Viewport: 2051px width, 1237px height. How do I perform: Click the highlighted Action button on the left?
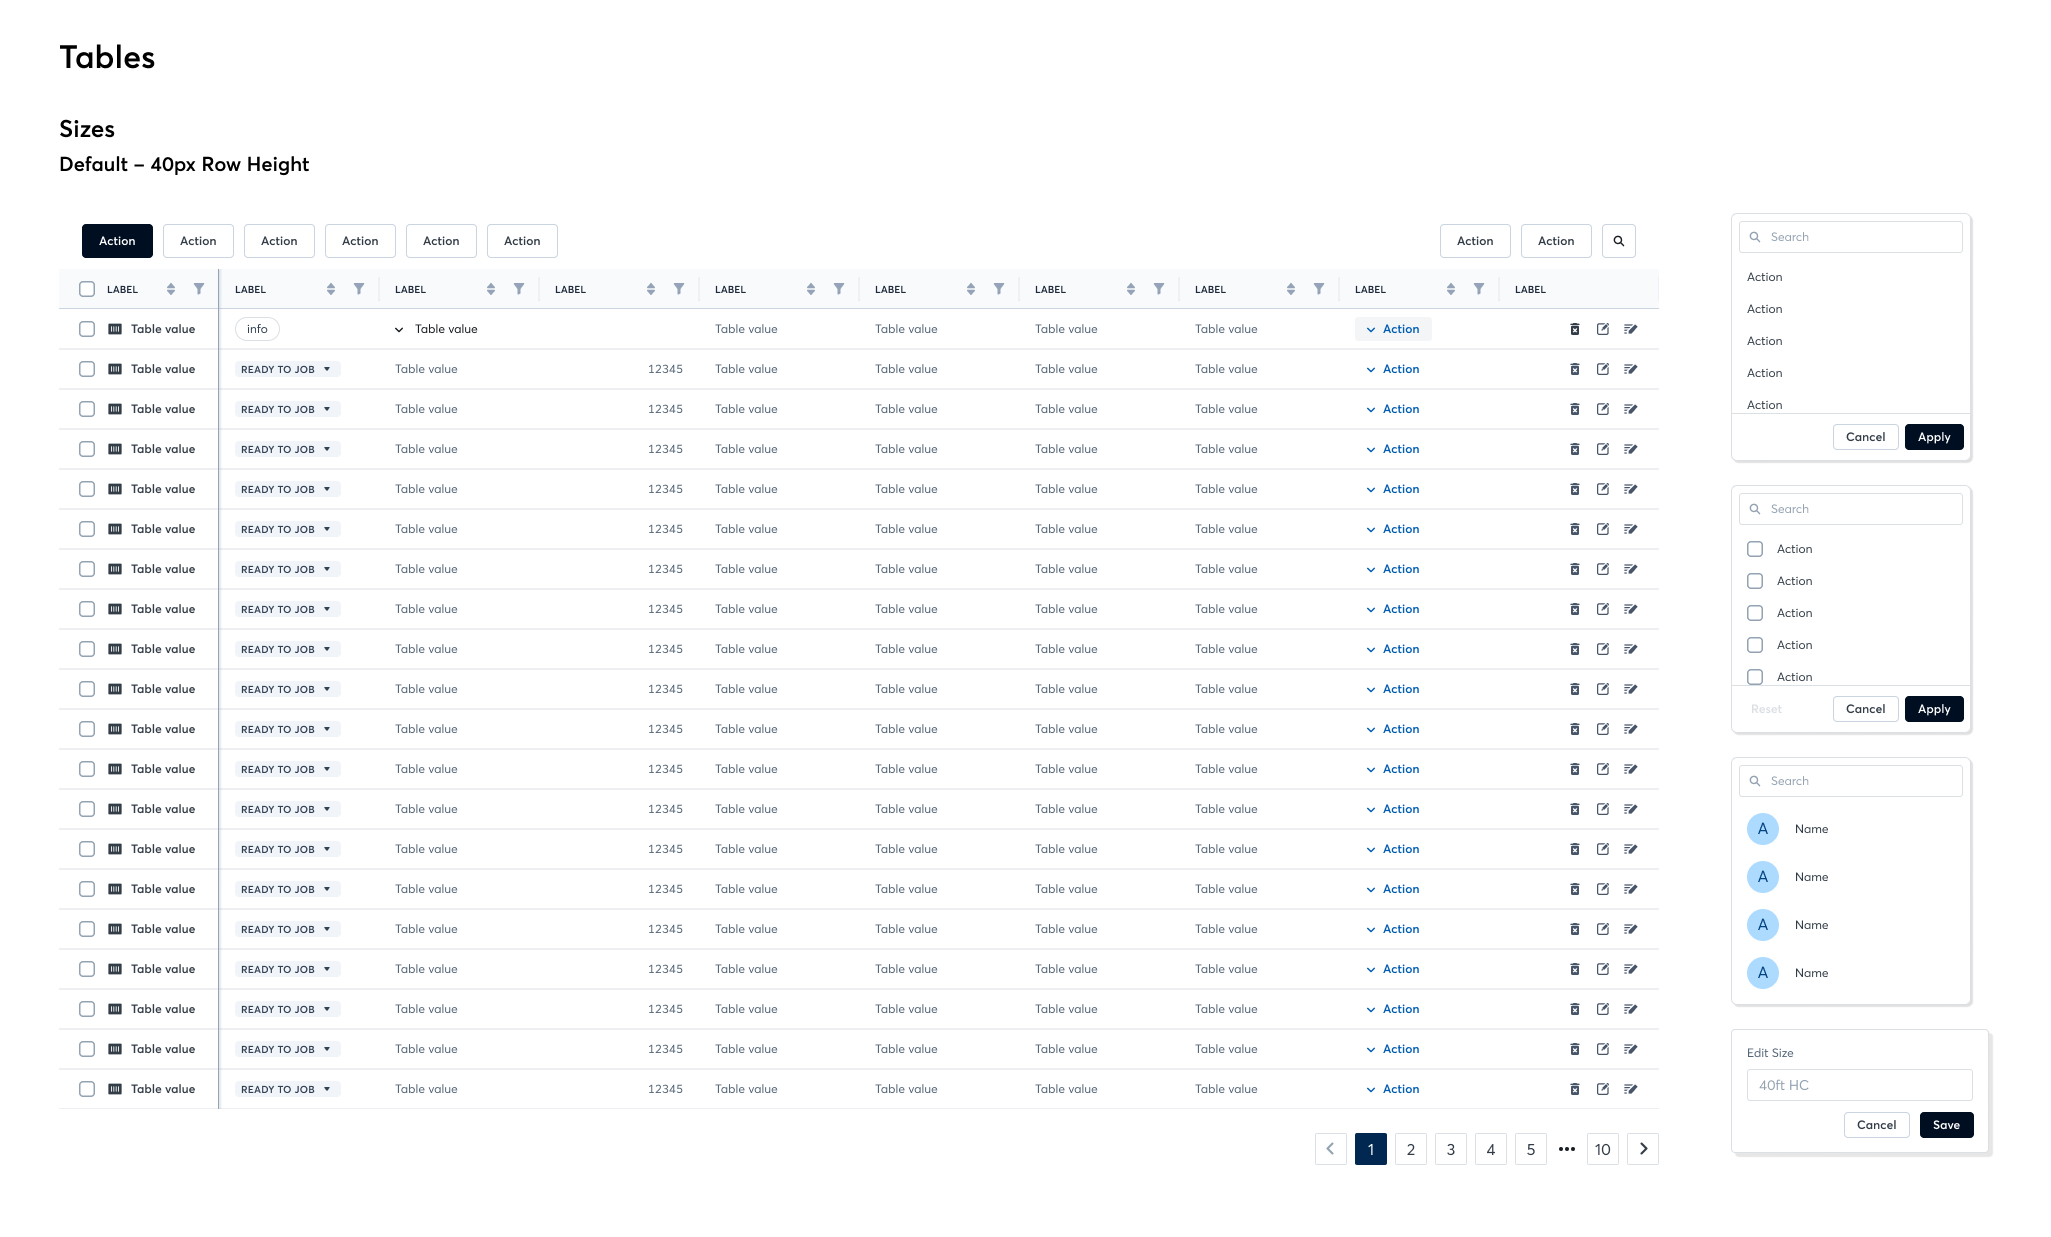point(117,241)
